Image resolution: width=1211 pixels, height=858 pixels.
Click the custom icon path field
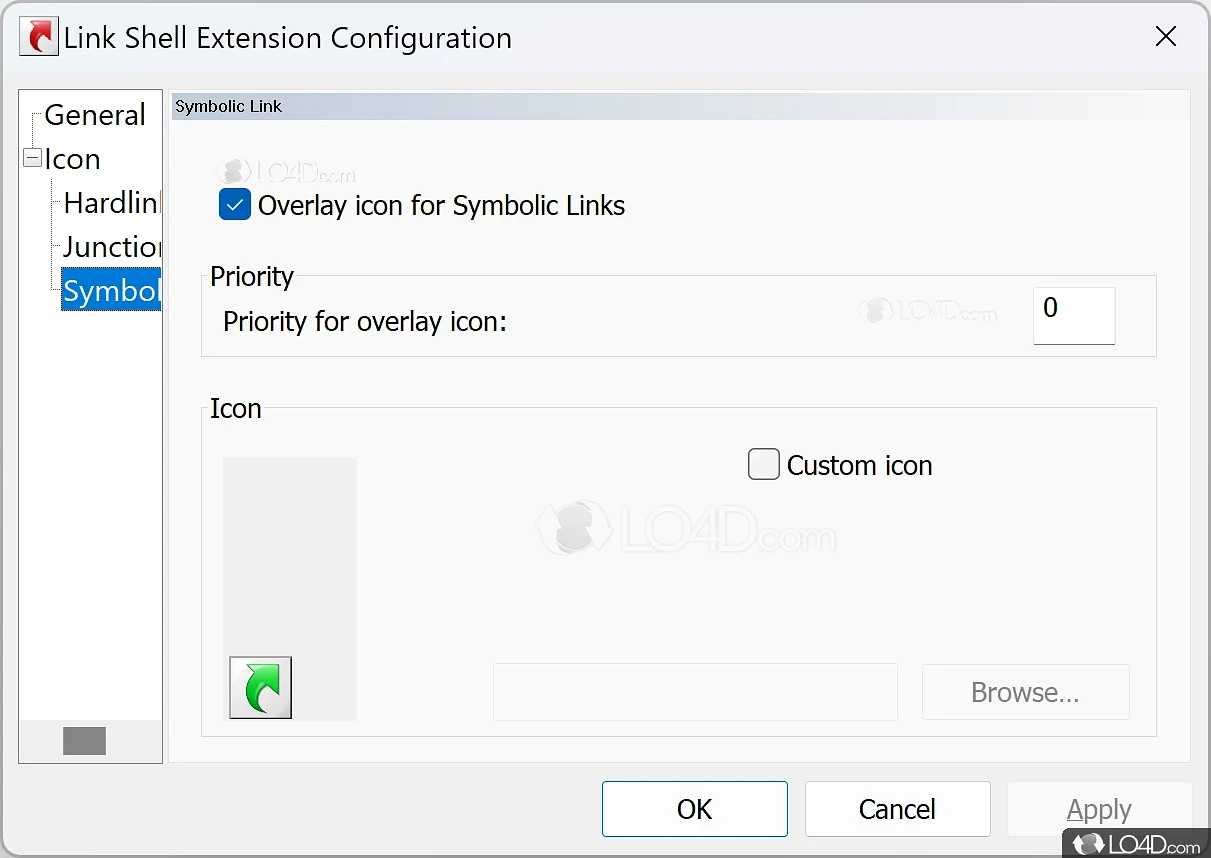(695, 692)
